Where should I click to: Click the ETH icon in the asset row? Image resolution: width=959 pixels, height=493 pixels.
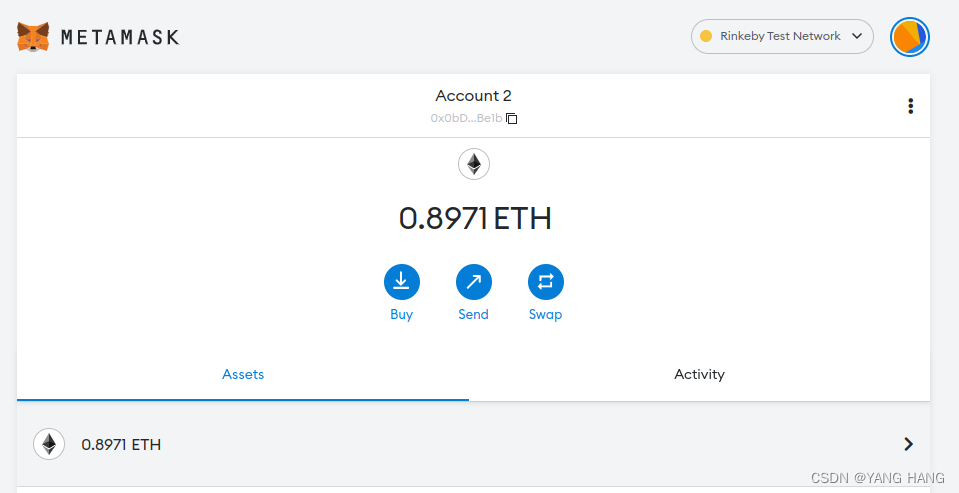49,444
